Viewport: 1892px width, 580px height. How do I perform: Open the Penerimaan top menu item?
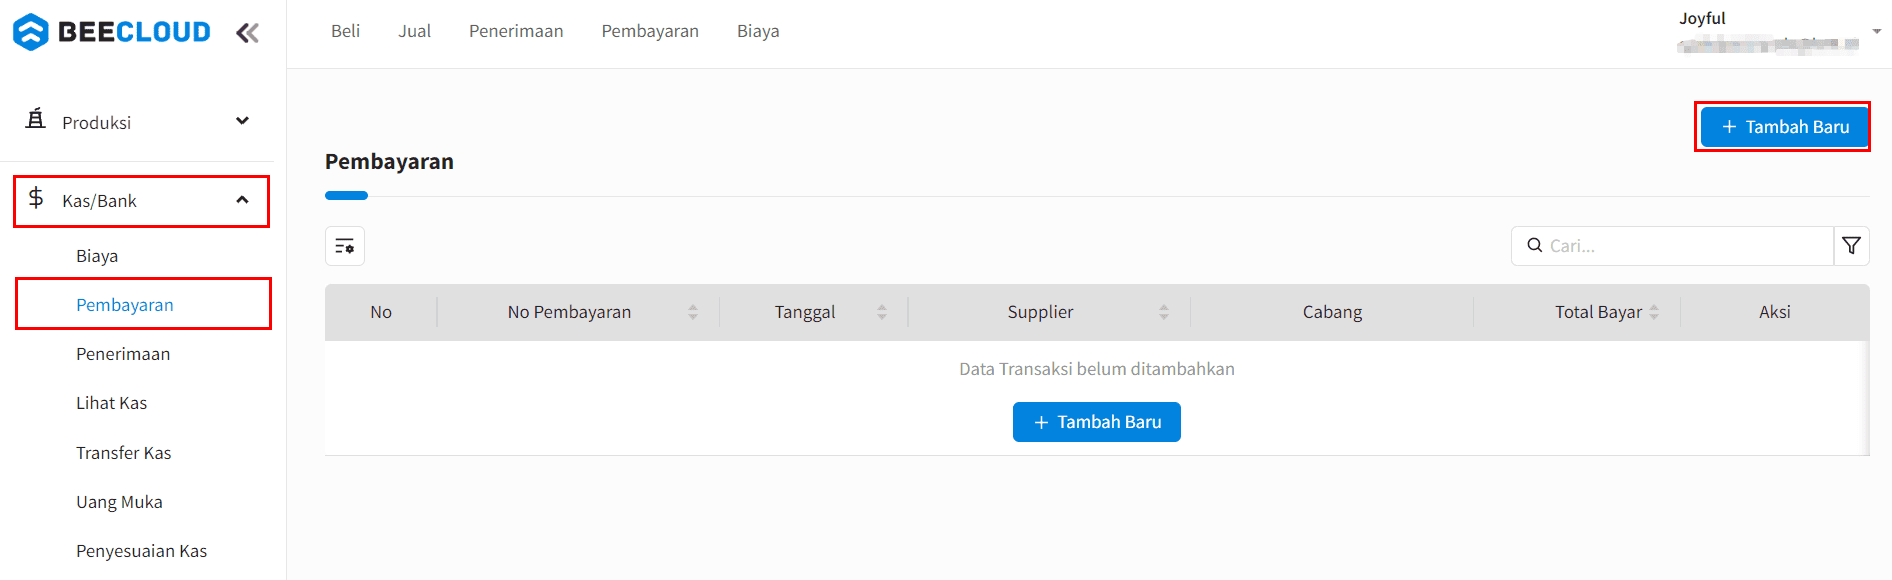pyautogui.click(x=516, y=31)
